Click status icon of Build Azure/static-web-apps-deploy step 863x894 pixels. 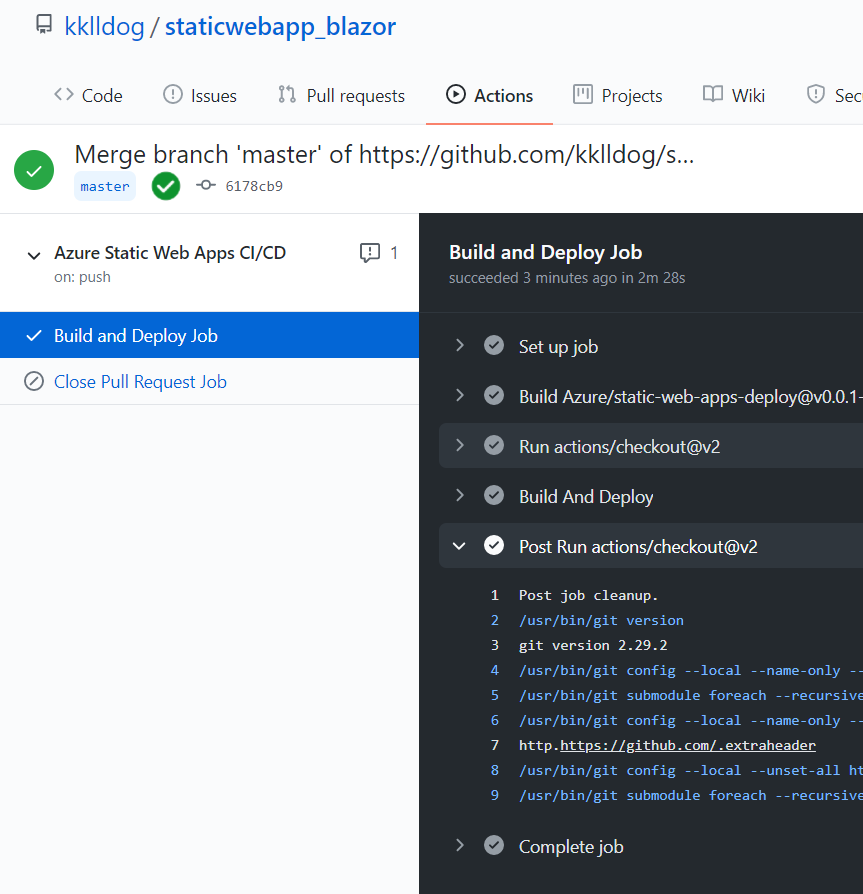point(494,396)
